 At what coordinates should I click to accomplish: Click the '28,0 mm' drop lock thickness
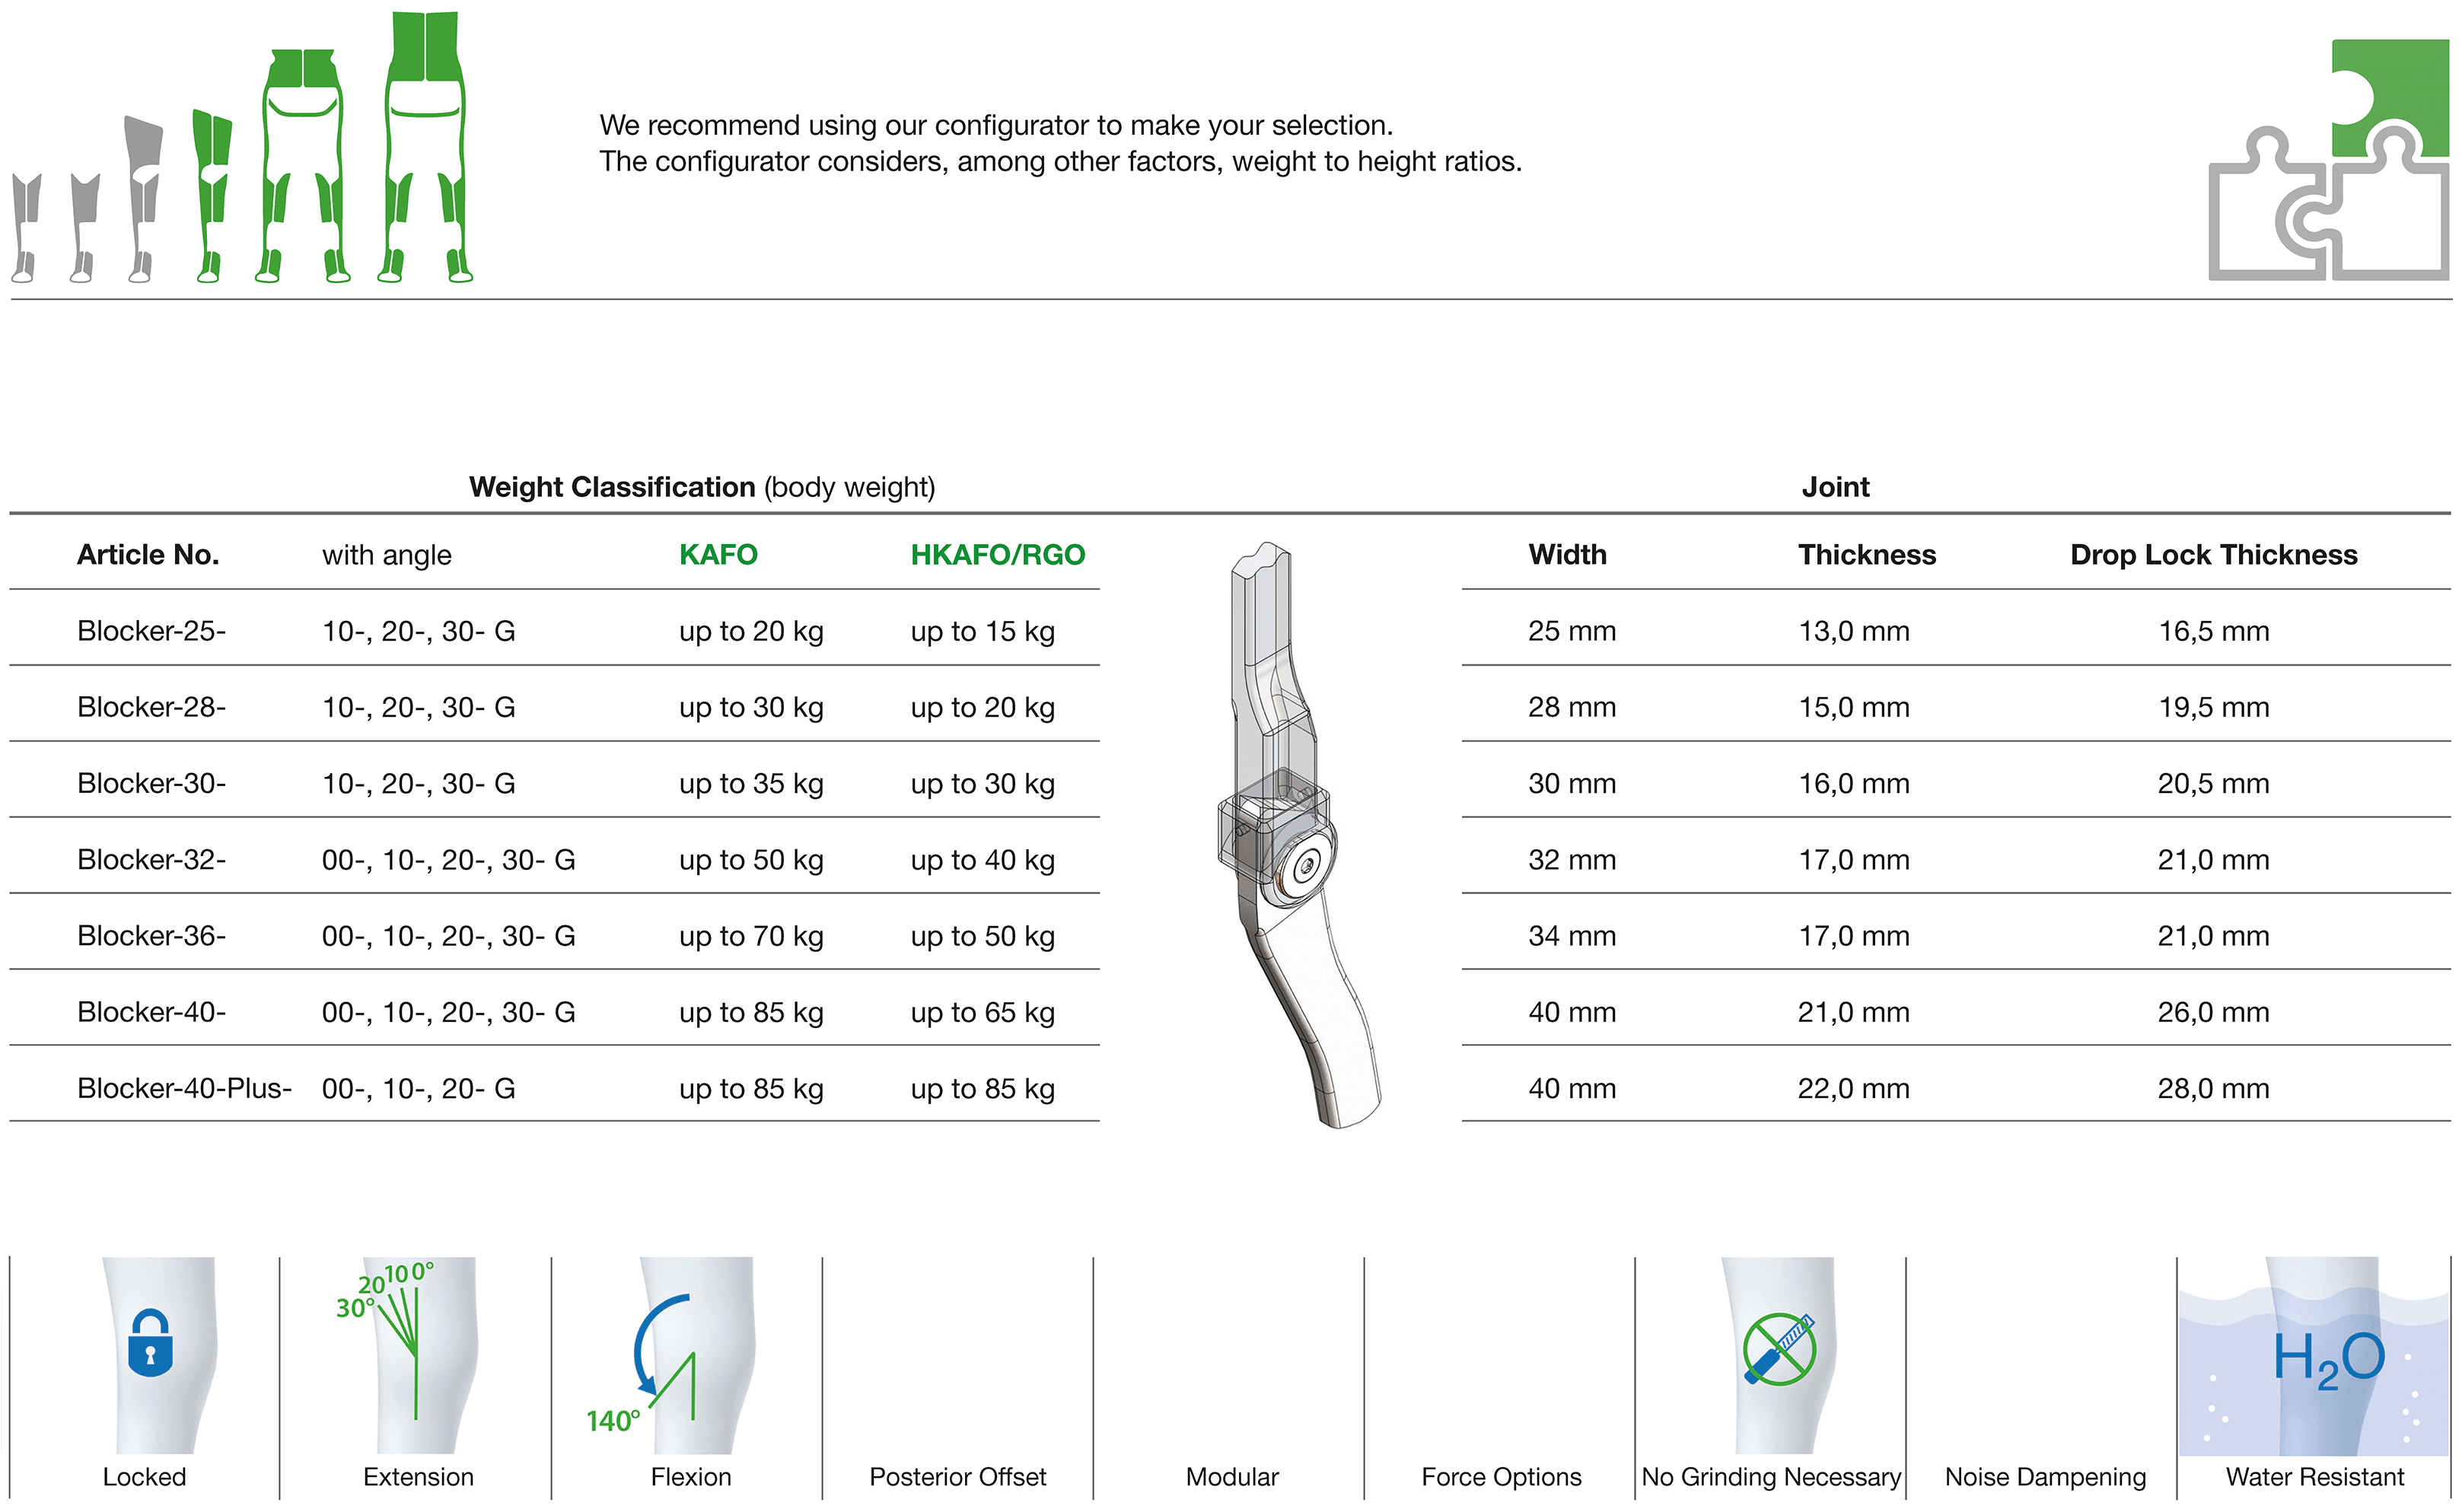click(x=2212, y=1088)
